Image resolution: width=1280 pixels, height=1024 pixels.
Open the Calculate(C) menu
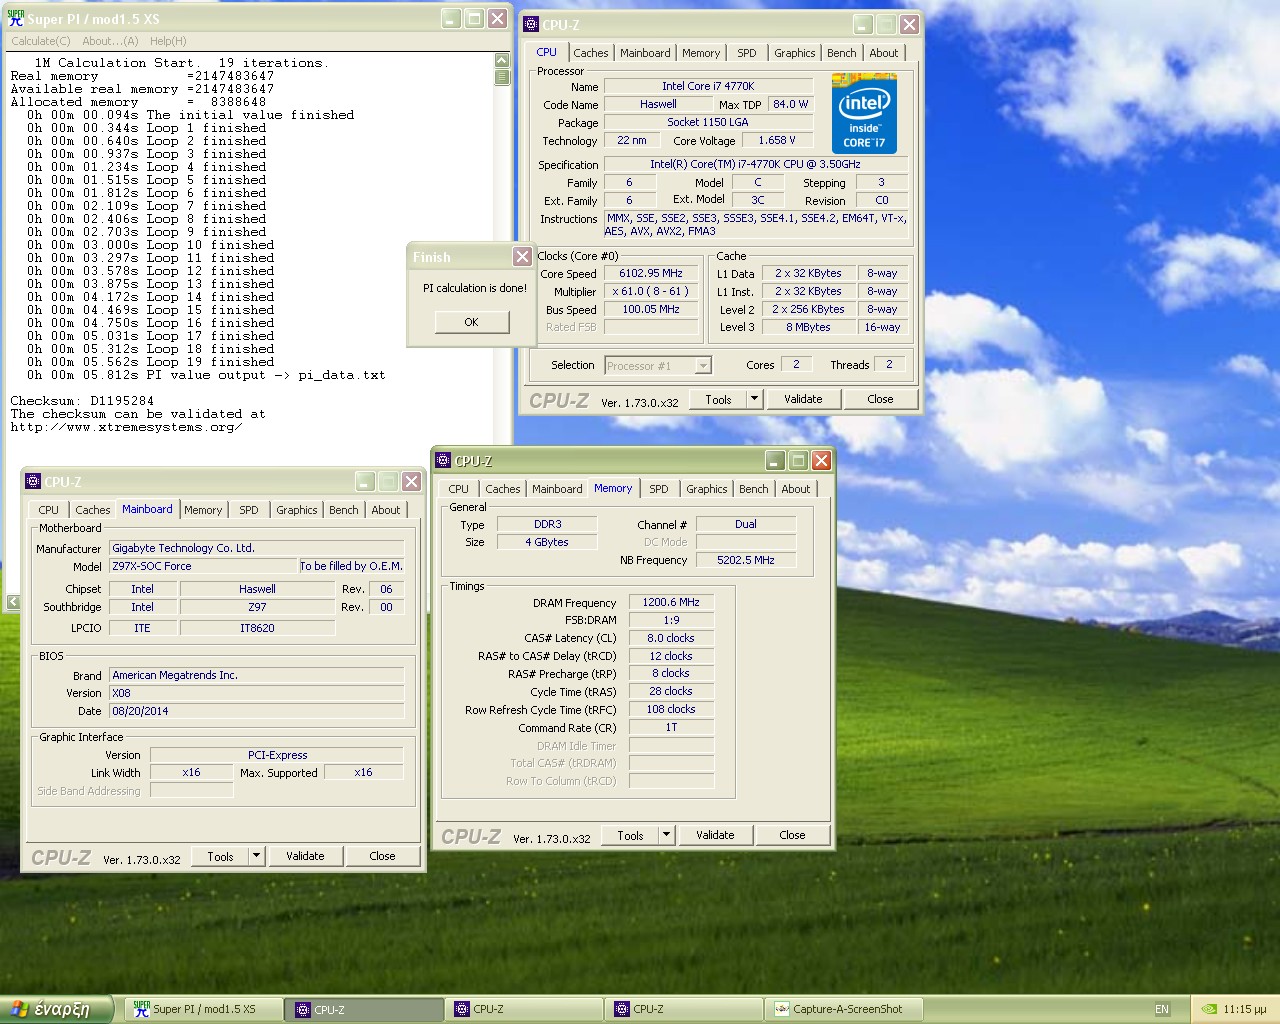pos(40,41)
